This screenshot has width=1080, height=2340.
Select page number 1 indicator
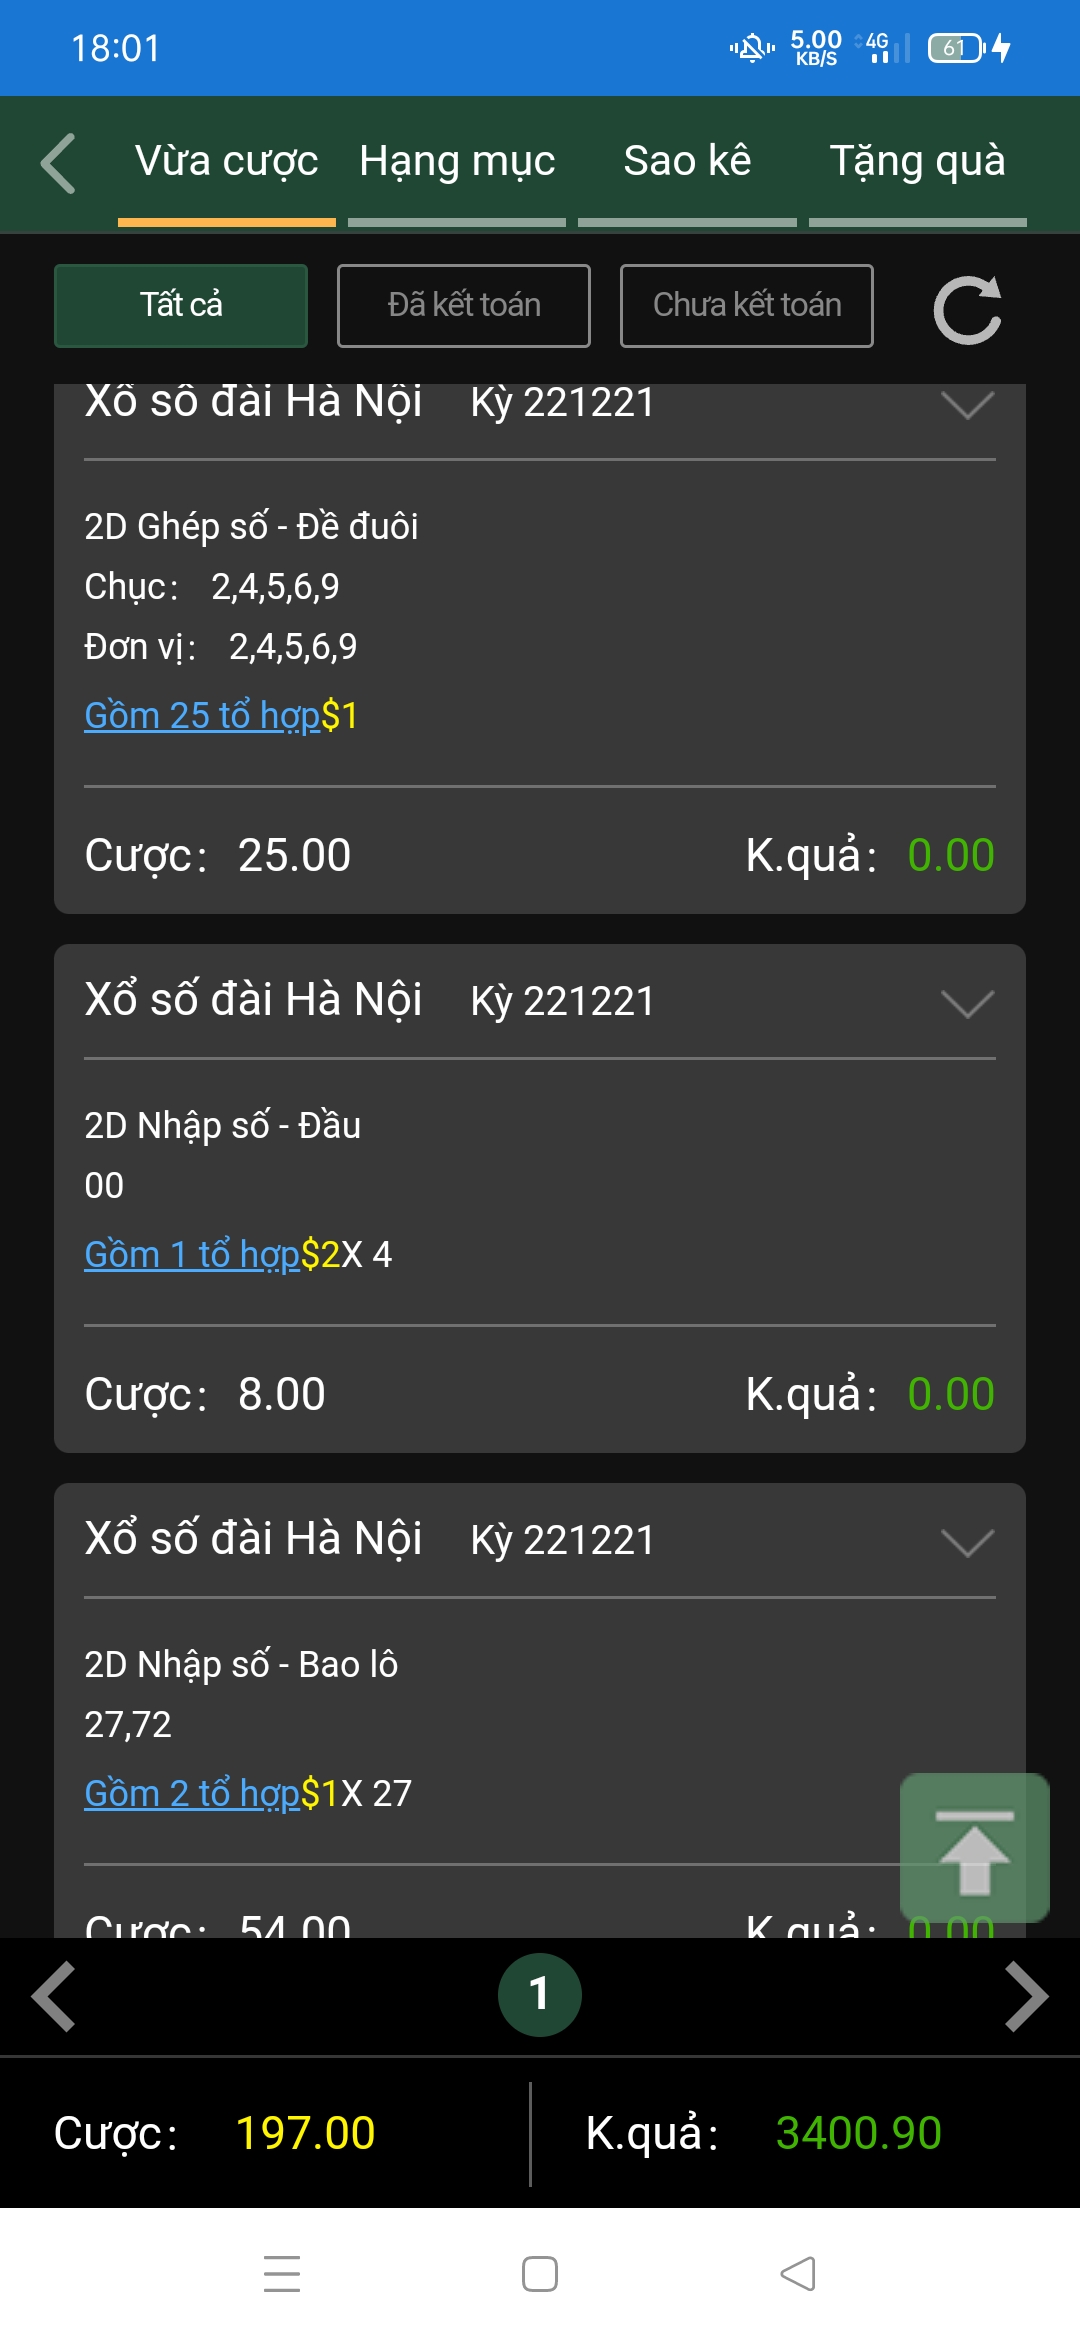tap(539, 1995)
